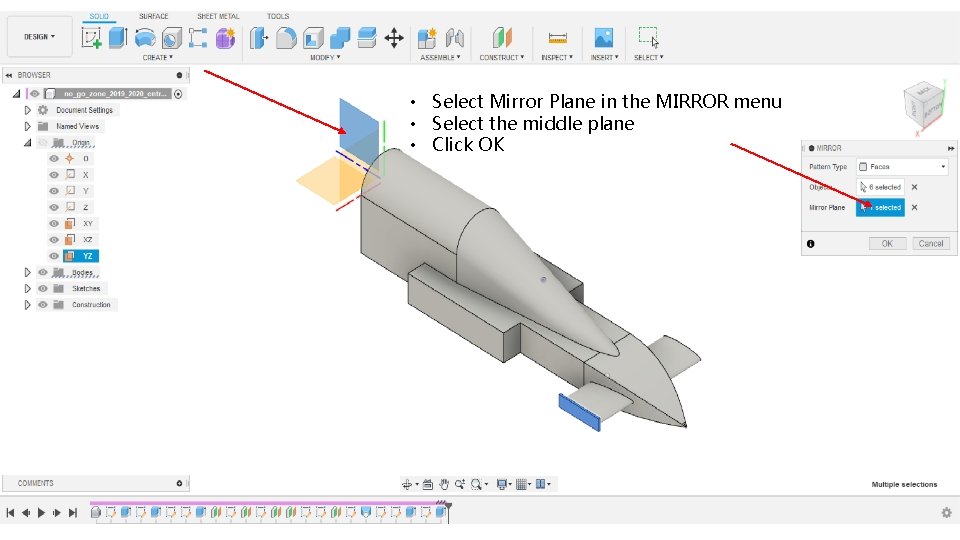Click the Display Settings monitor icon

501,484
